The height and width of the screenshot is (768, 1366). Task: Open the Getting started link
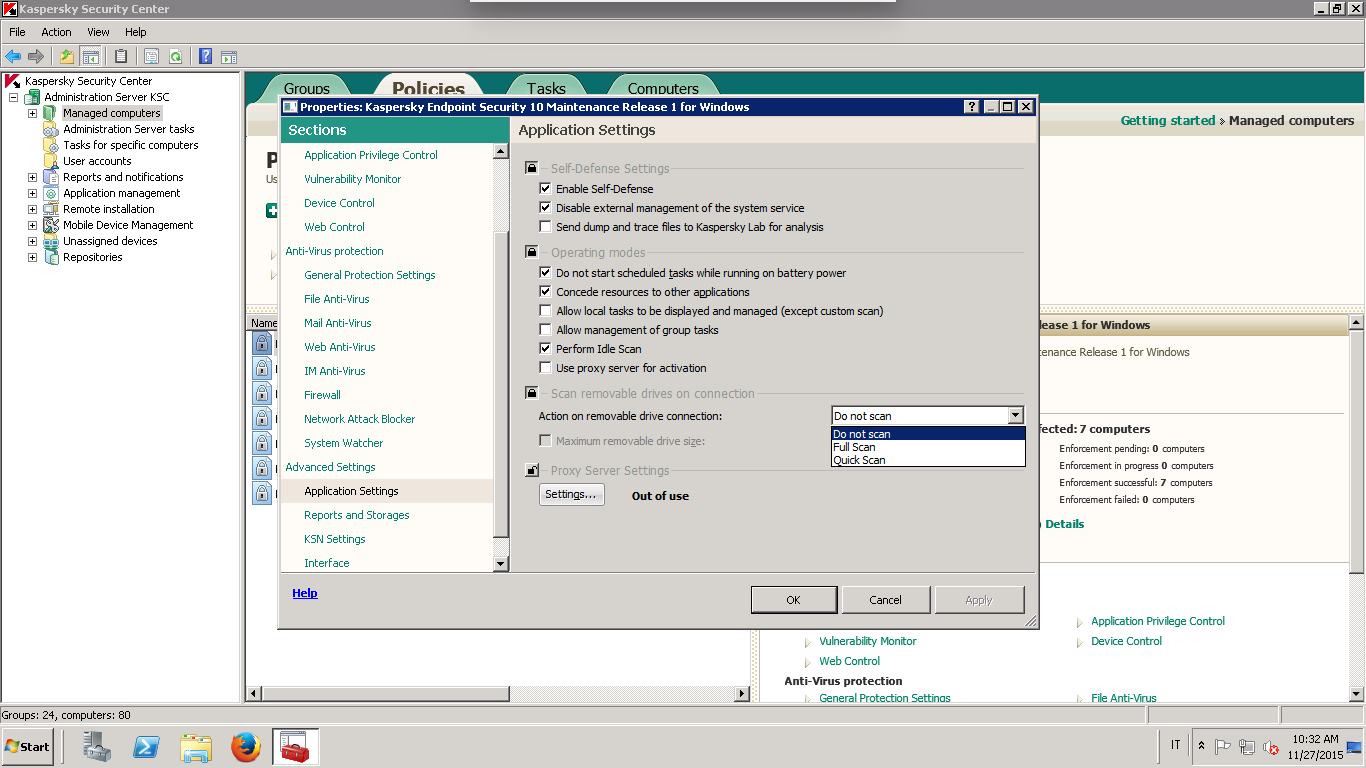click(1168, 120)
